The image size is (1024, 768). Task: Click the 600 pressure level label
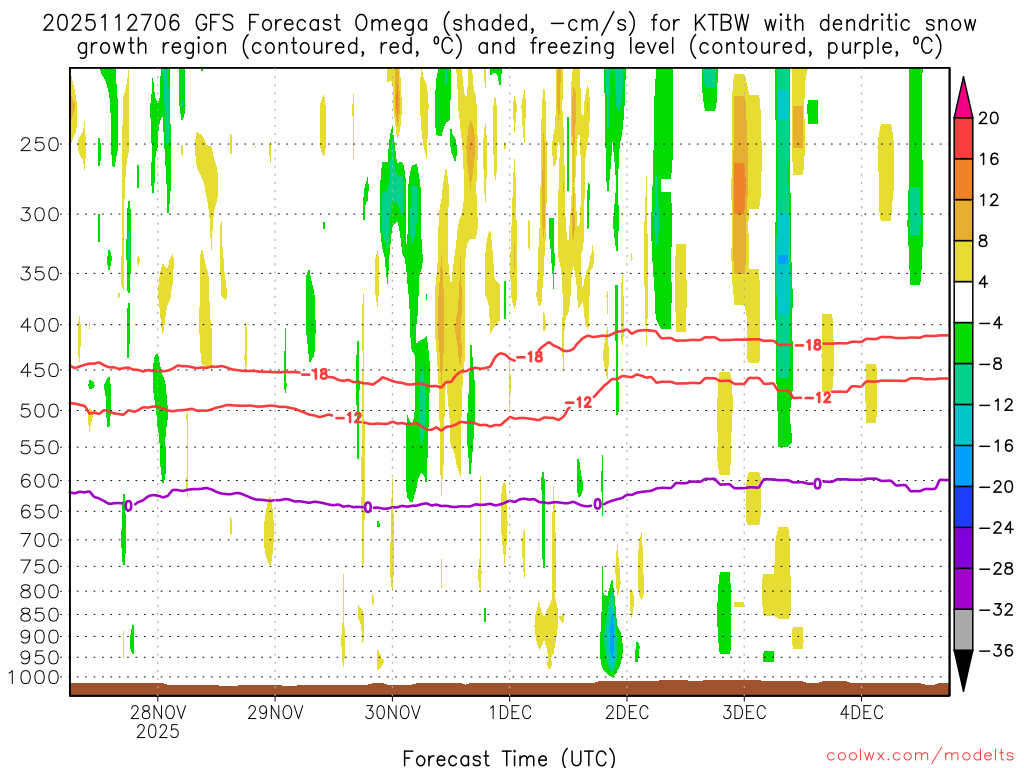coord(40,481)
